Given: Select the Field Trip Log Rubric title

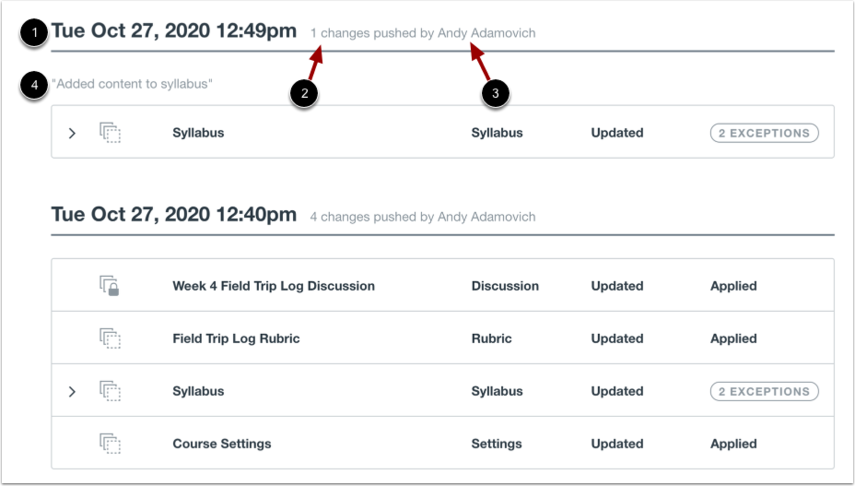Looking at the screenshot, I should point(236,339).
